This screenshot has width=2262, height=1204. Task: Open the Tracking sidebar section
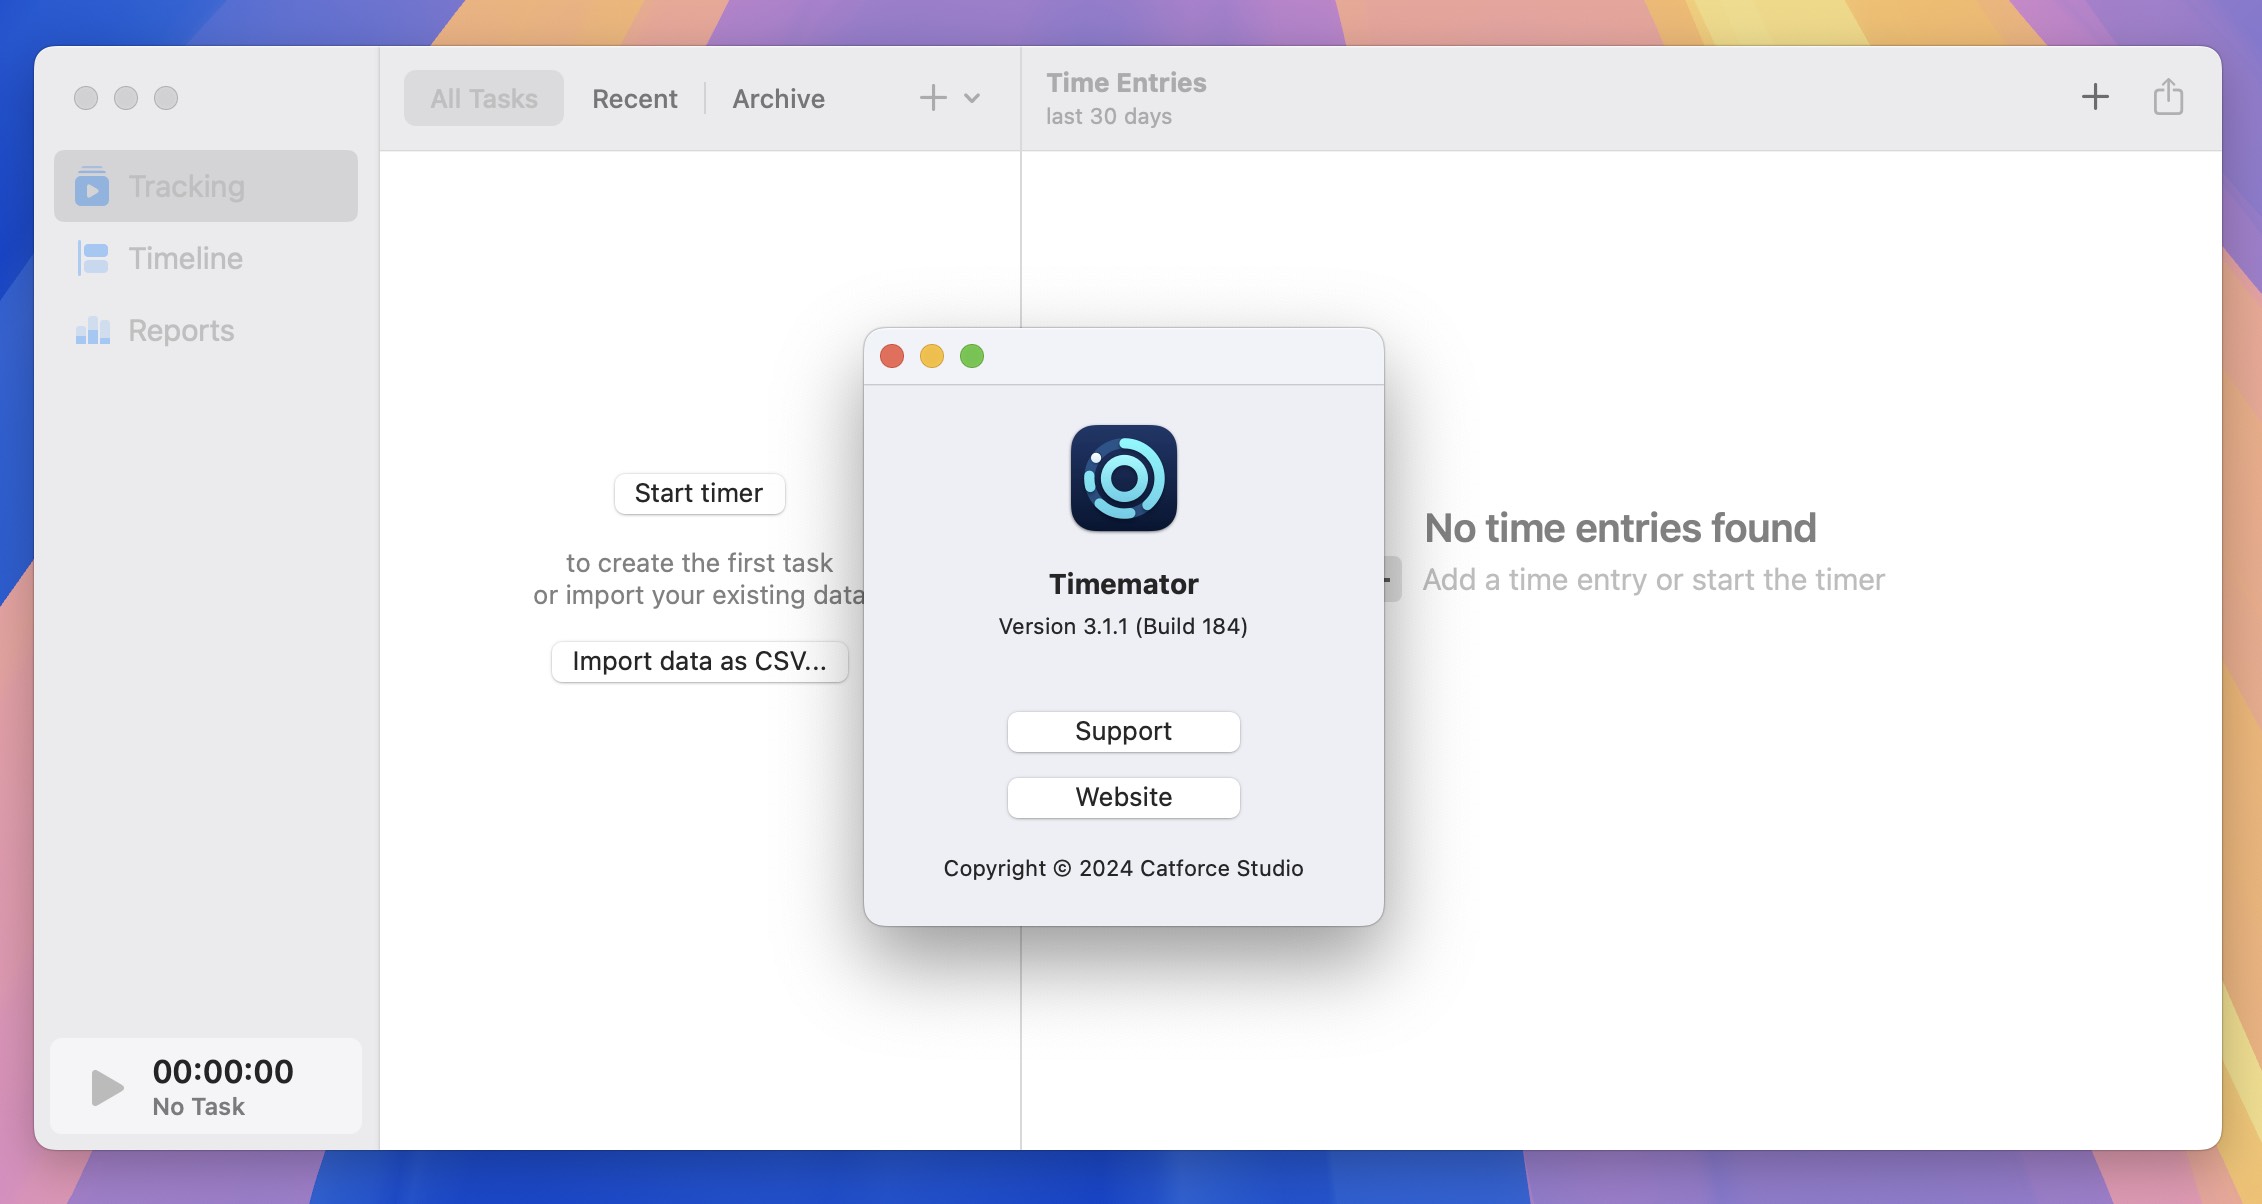pyautogui.click(x=206, y=186)
